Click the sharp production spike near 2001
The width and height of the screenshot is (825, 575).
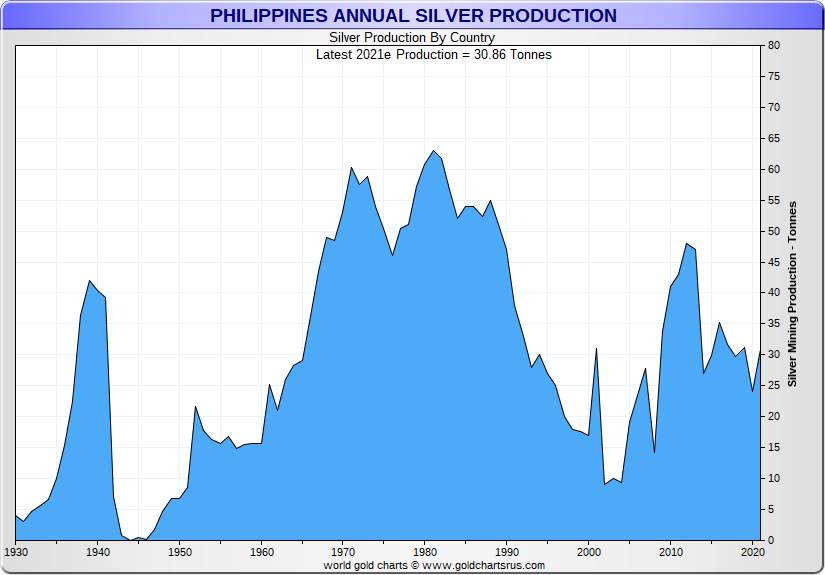(x=597, y=349)
